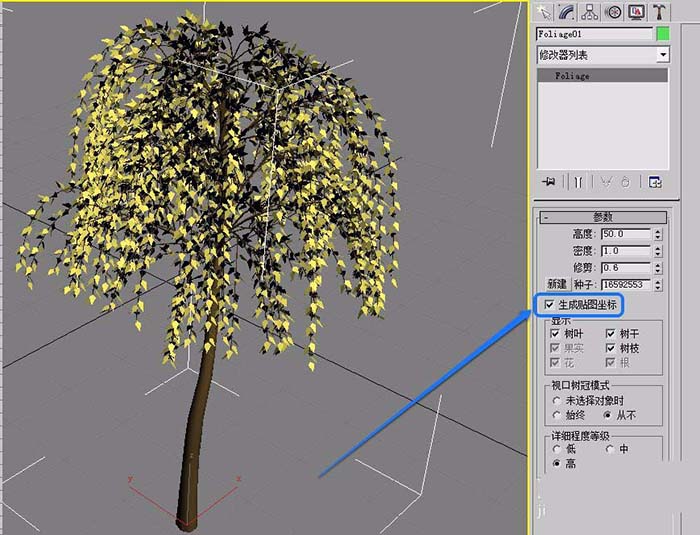Select the 始终 canopy mode radio
This screenshot has height=535, width=700.
tap(556, 415)
